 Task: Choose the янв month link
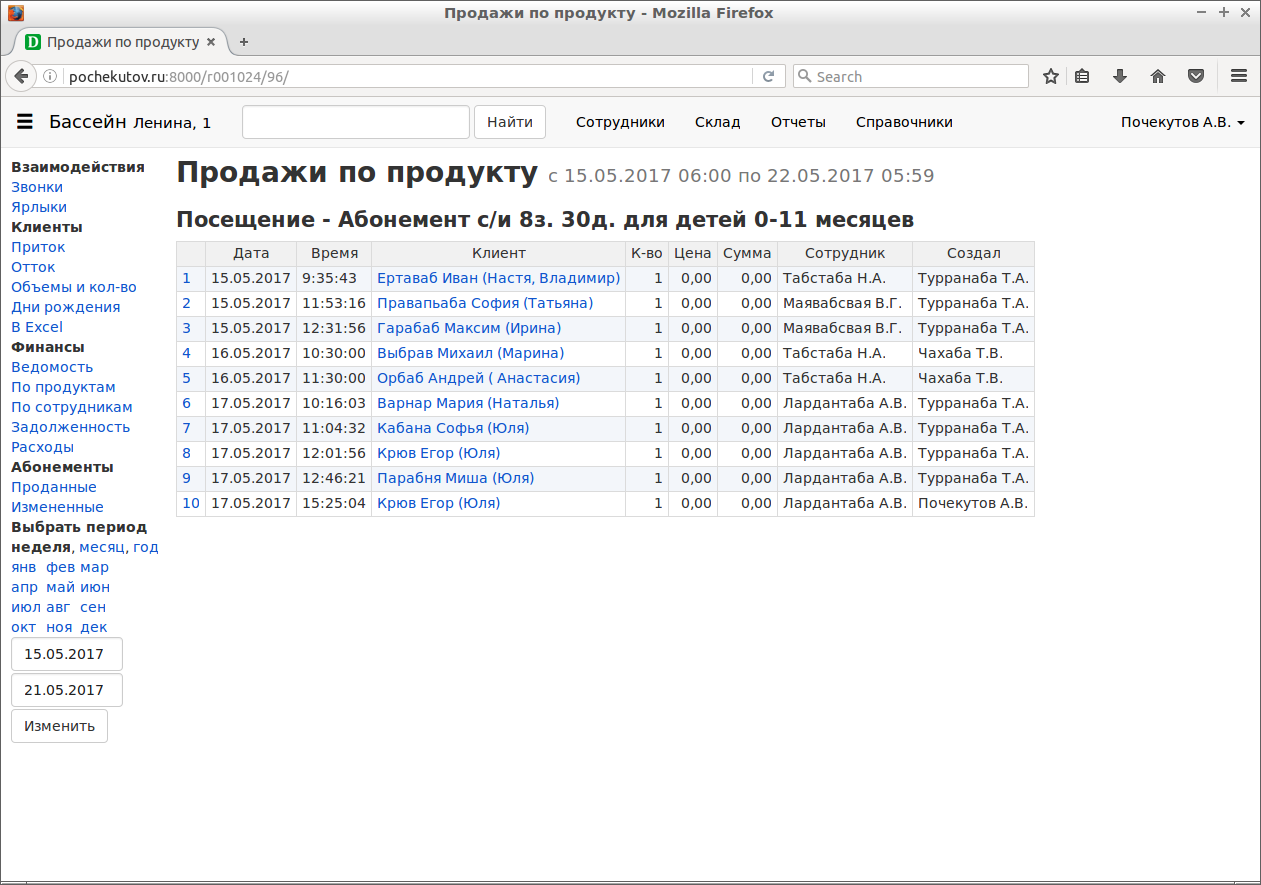pos(24,567)
